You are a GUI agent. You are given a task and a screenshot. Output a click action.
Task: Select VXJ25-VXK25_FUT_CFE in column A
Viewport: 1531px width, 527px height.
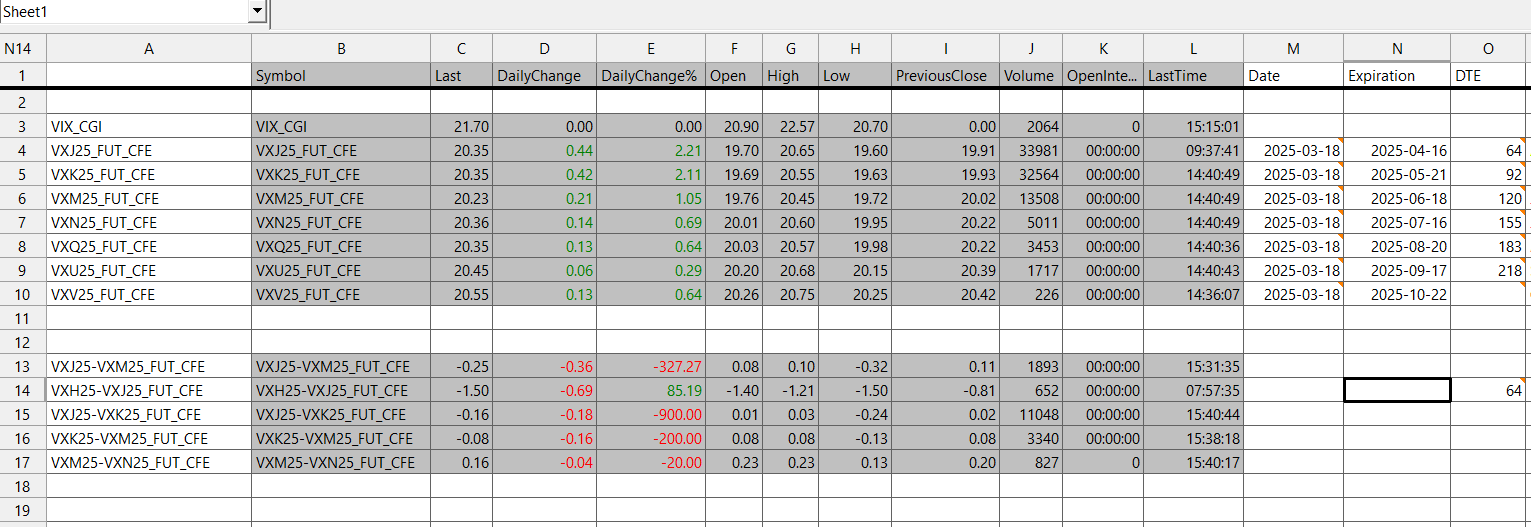click(149, 415)
